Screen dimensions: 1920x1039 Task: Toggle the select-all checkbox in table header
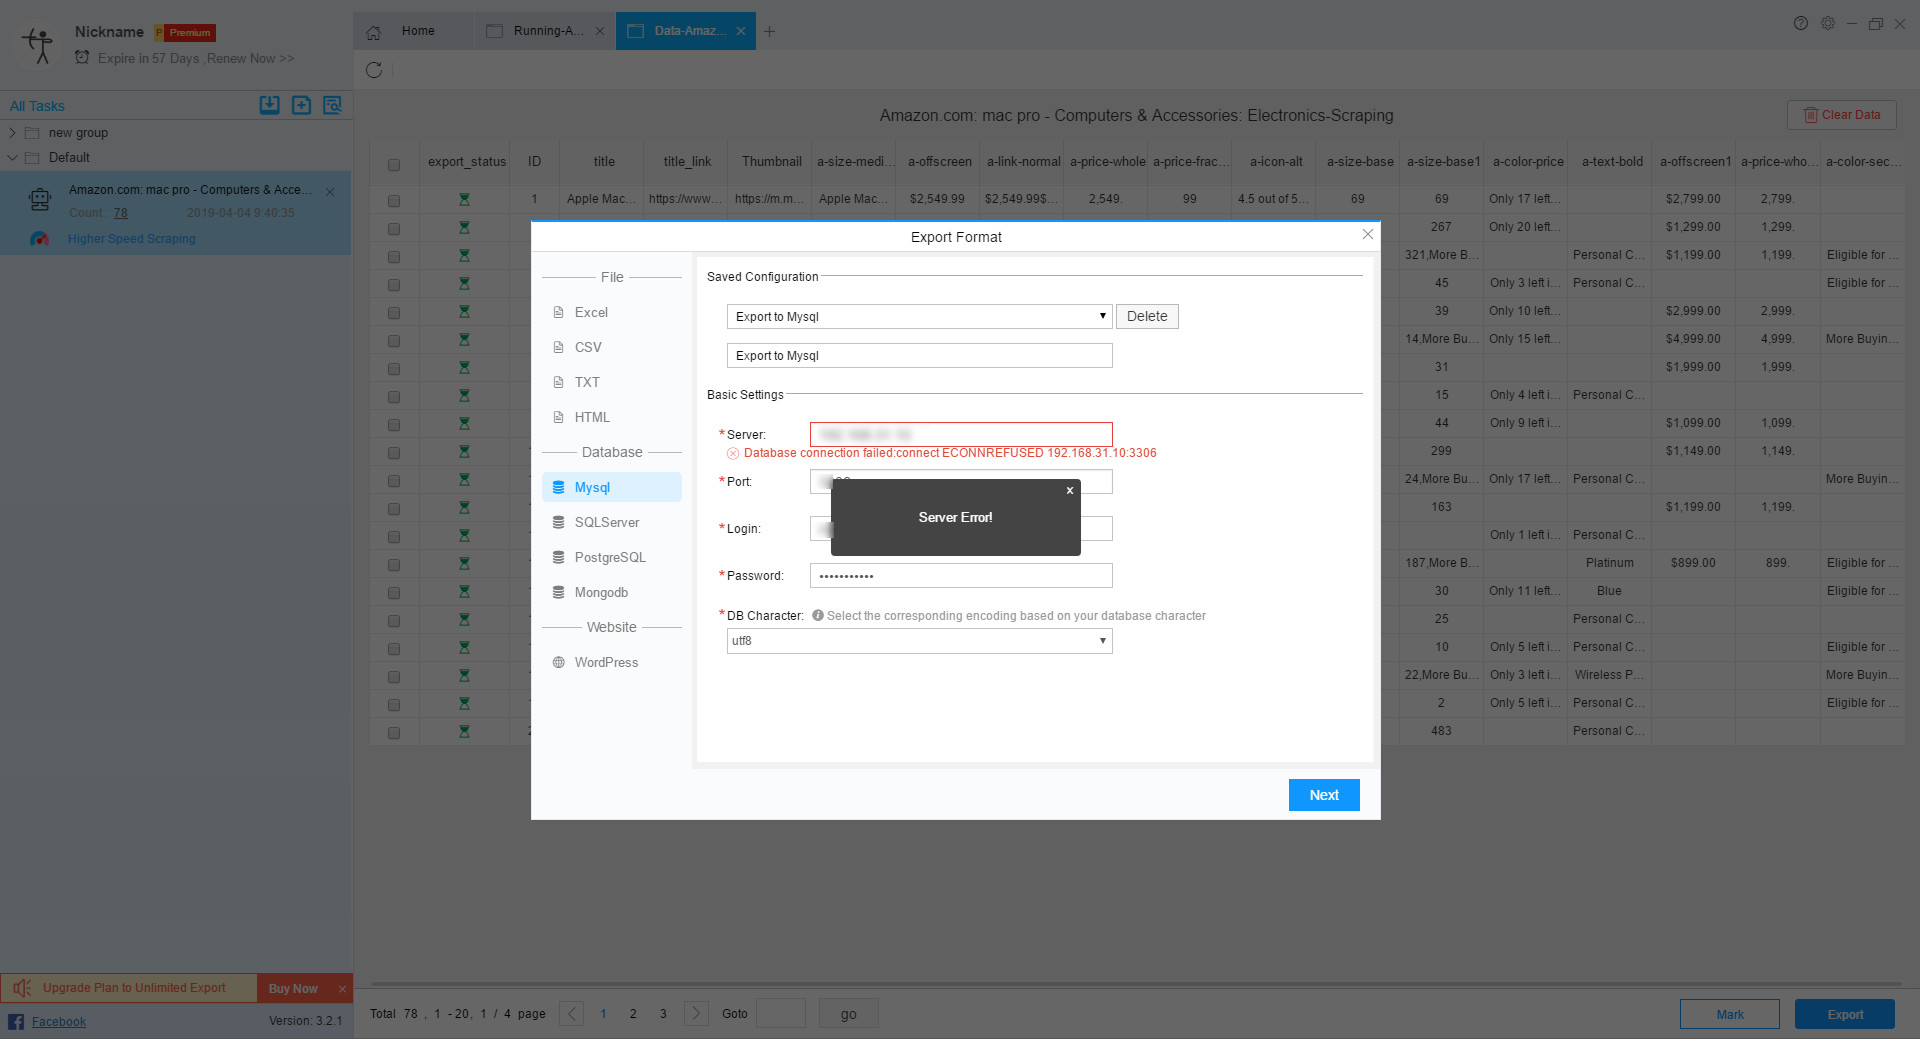click(x=394, y=165)
